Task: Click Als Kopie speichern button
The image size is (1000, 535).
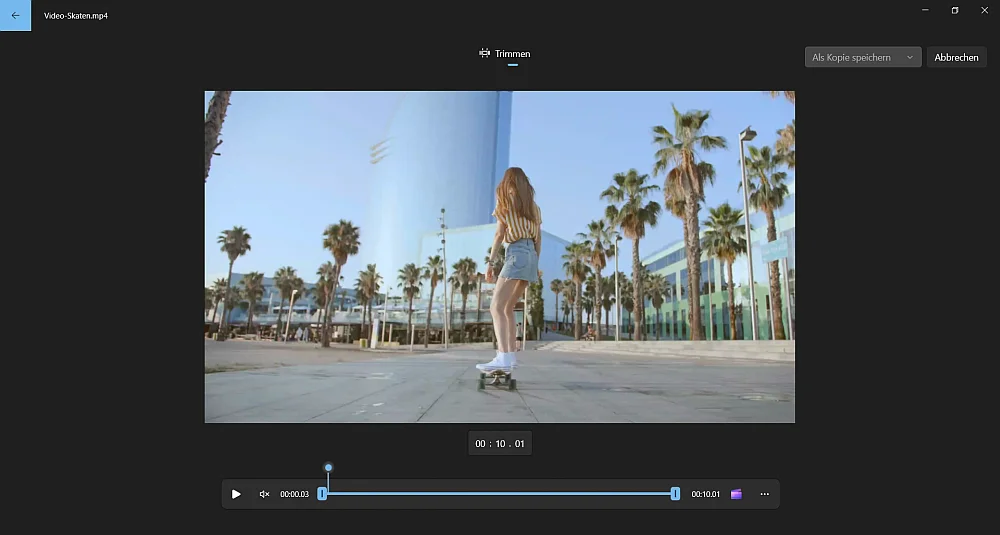Action: [x=863, y=57]
